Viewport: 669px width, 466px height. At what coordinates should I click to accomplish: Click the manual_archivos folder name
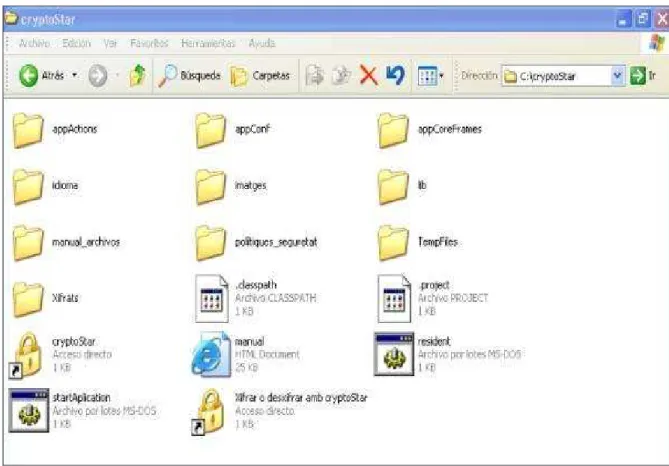86,242
